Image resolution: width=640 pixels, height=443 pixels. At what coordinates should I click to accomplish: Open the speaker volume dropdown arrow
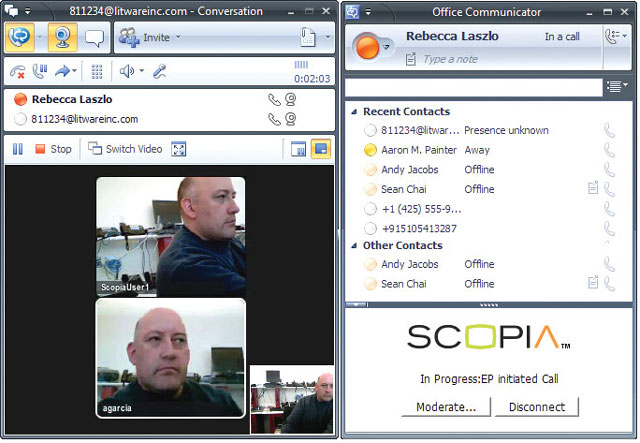(x=142, y=71)
